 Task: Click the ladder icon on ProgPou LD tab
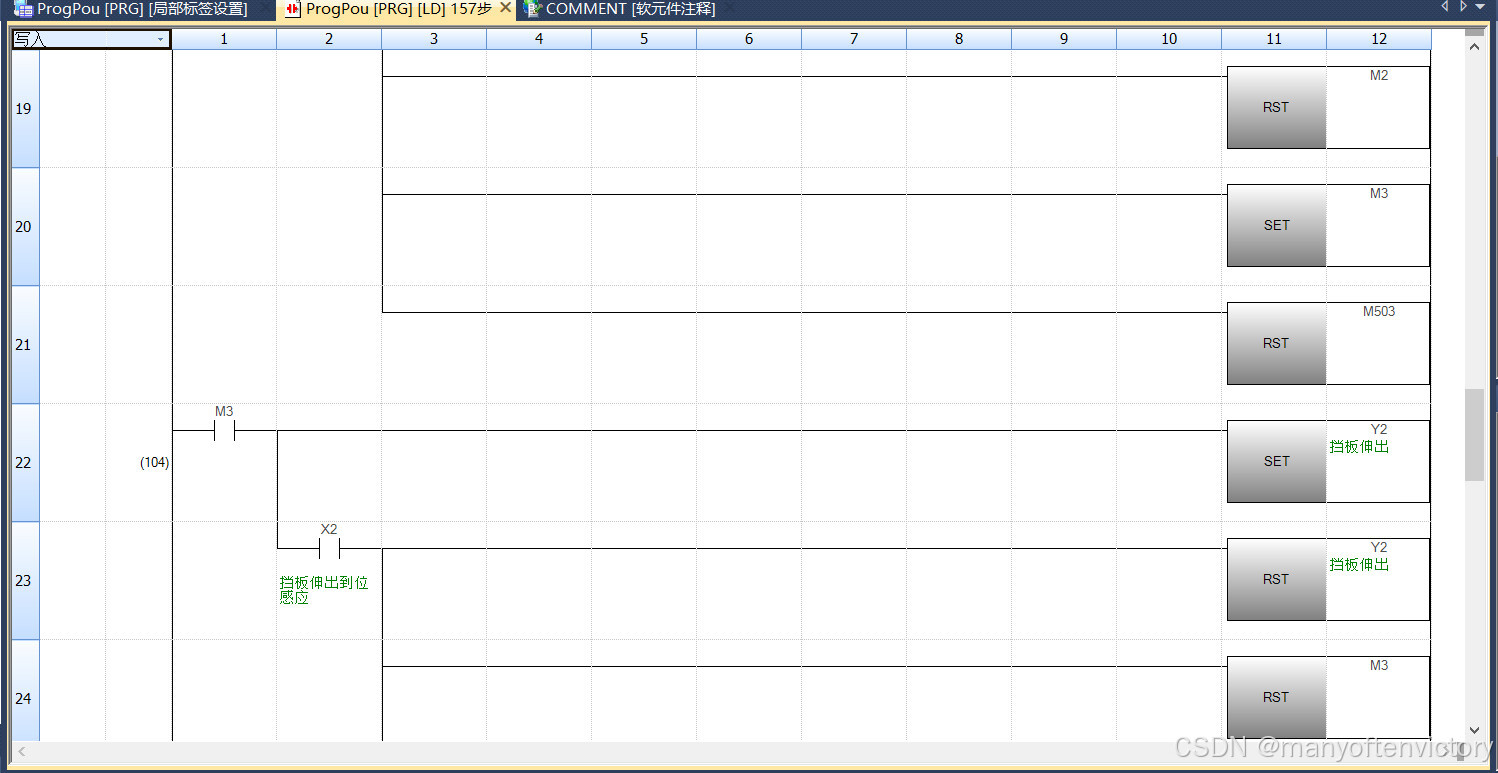293,9
